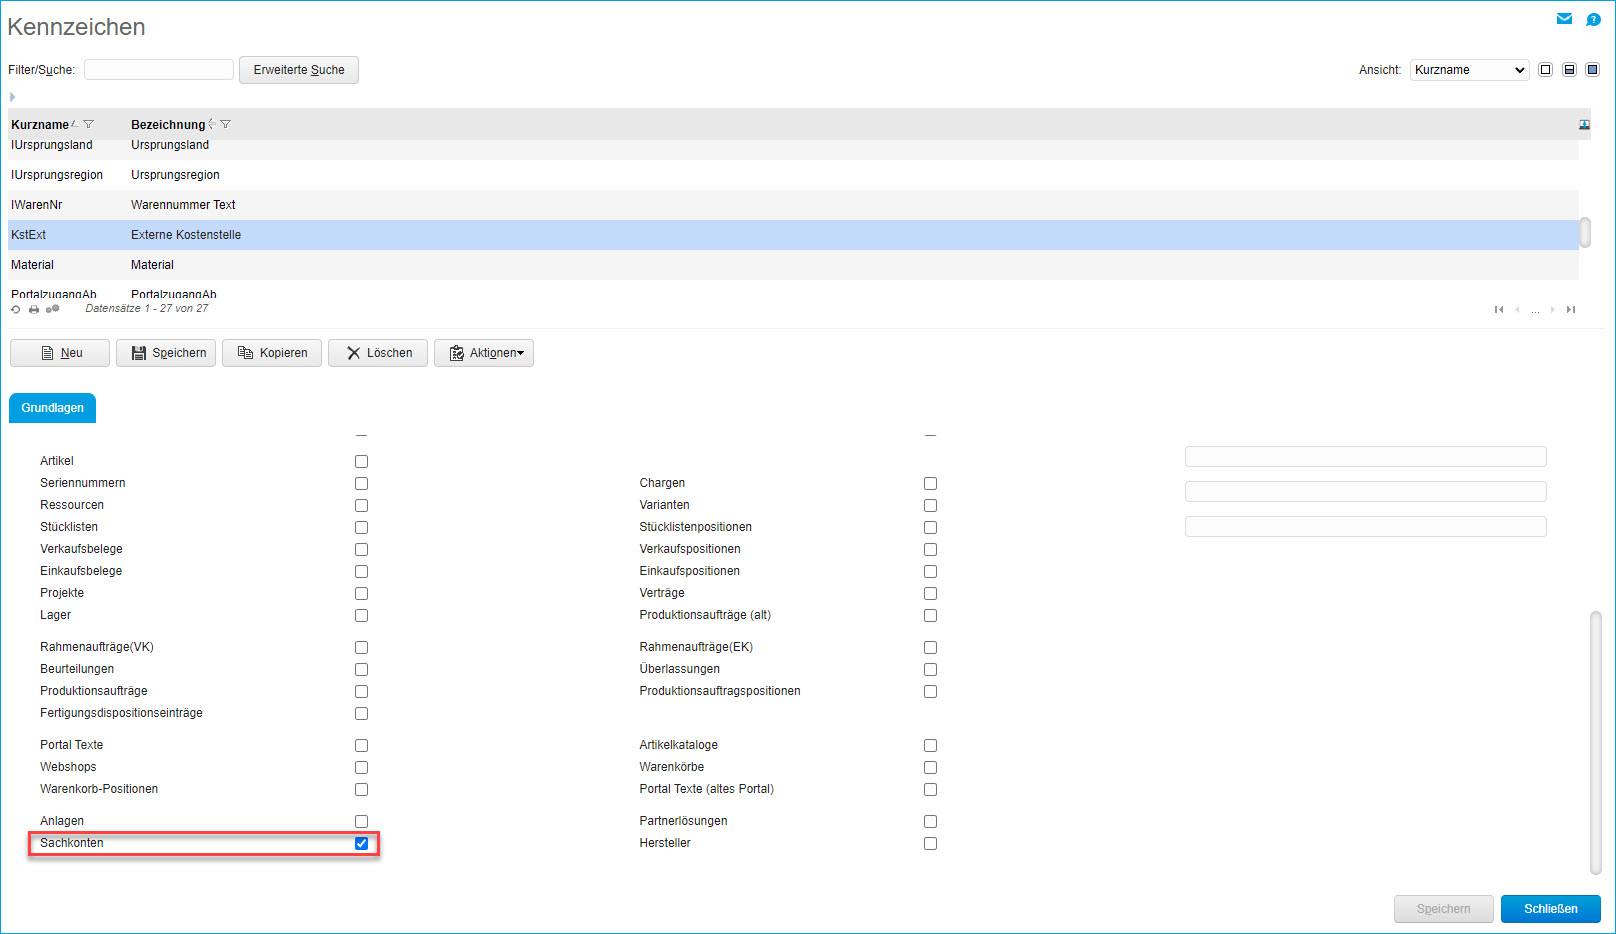Image resolution: width=1616 pixels, height=934 pixels.
Task: Open the help speech bubble icon
Action: [1593, 19]
